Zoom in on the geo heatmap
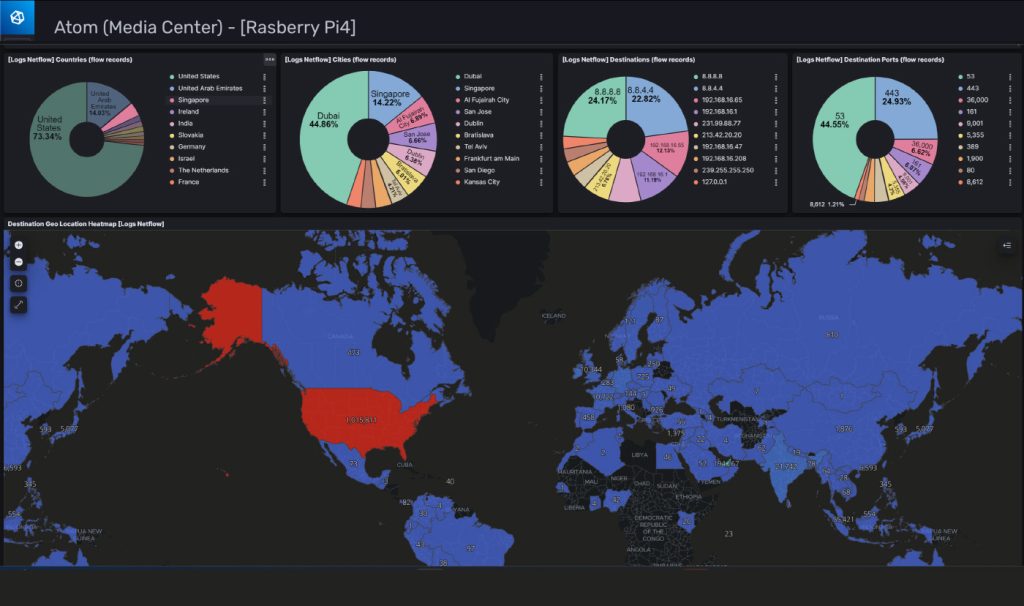The width and height of the screenshot is (1024, 606). point(19,245)
